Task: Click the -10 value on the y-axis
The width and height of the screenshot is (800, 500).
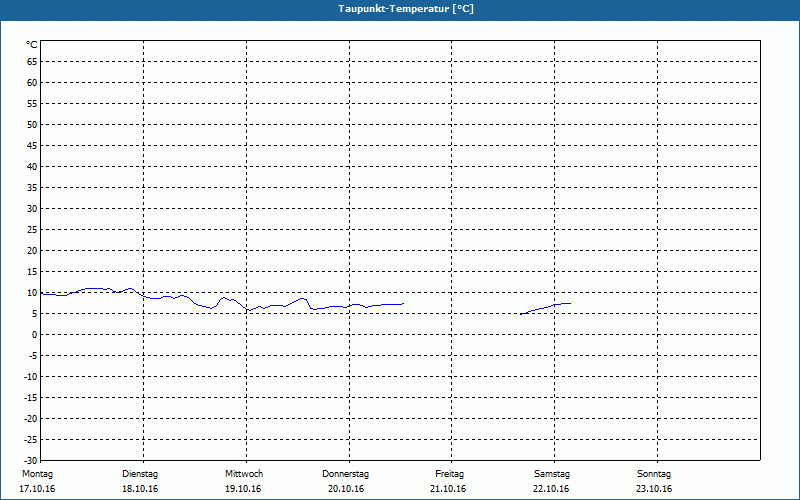Action: 30,377
